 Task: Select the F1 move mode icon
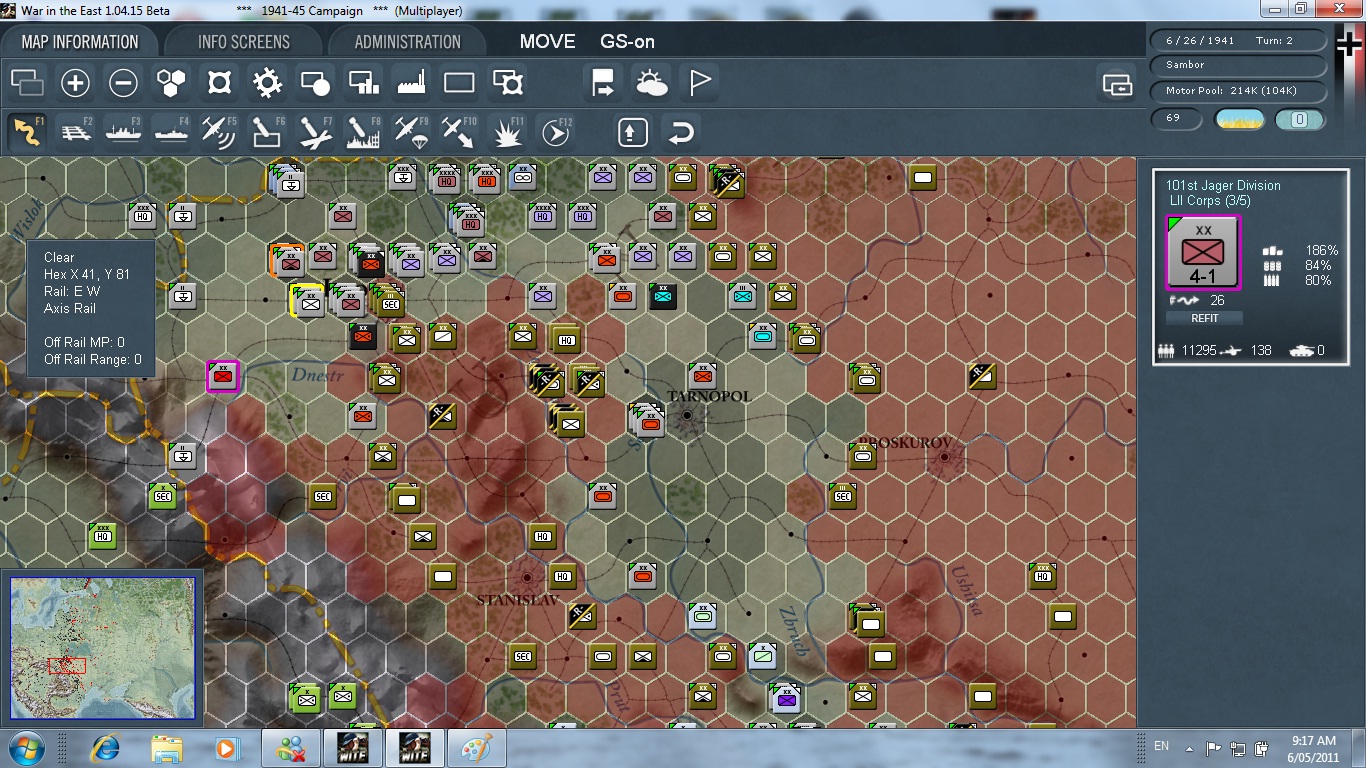27,132
